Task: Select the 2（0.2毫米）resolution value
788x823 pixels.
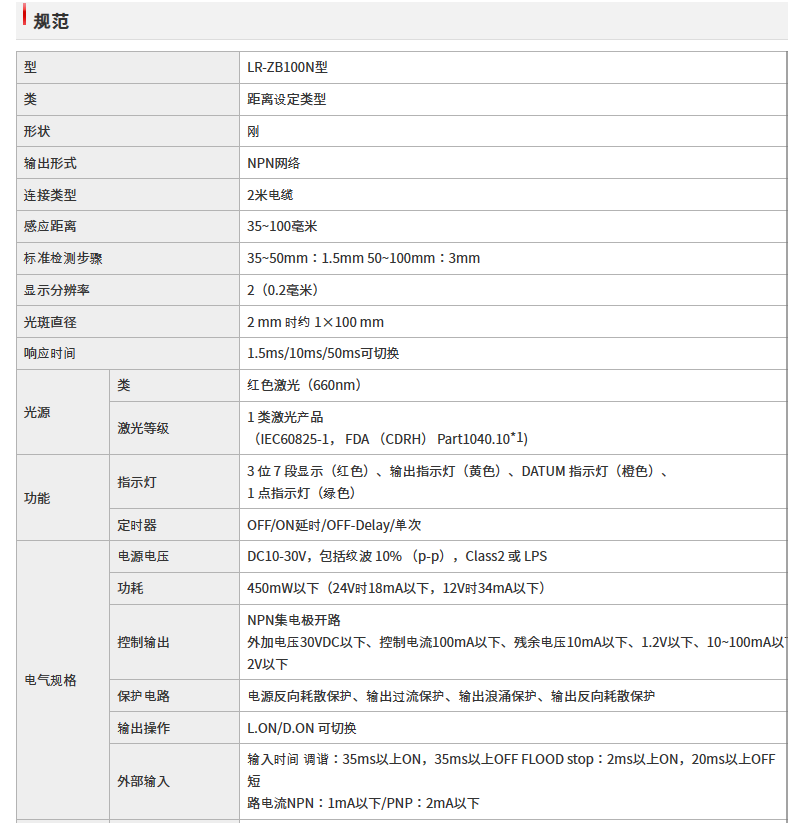Action: tap(283, 290)
